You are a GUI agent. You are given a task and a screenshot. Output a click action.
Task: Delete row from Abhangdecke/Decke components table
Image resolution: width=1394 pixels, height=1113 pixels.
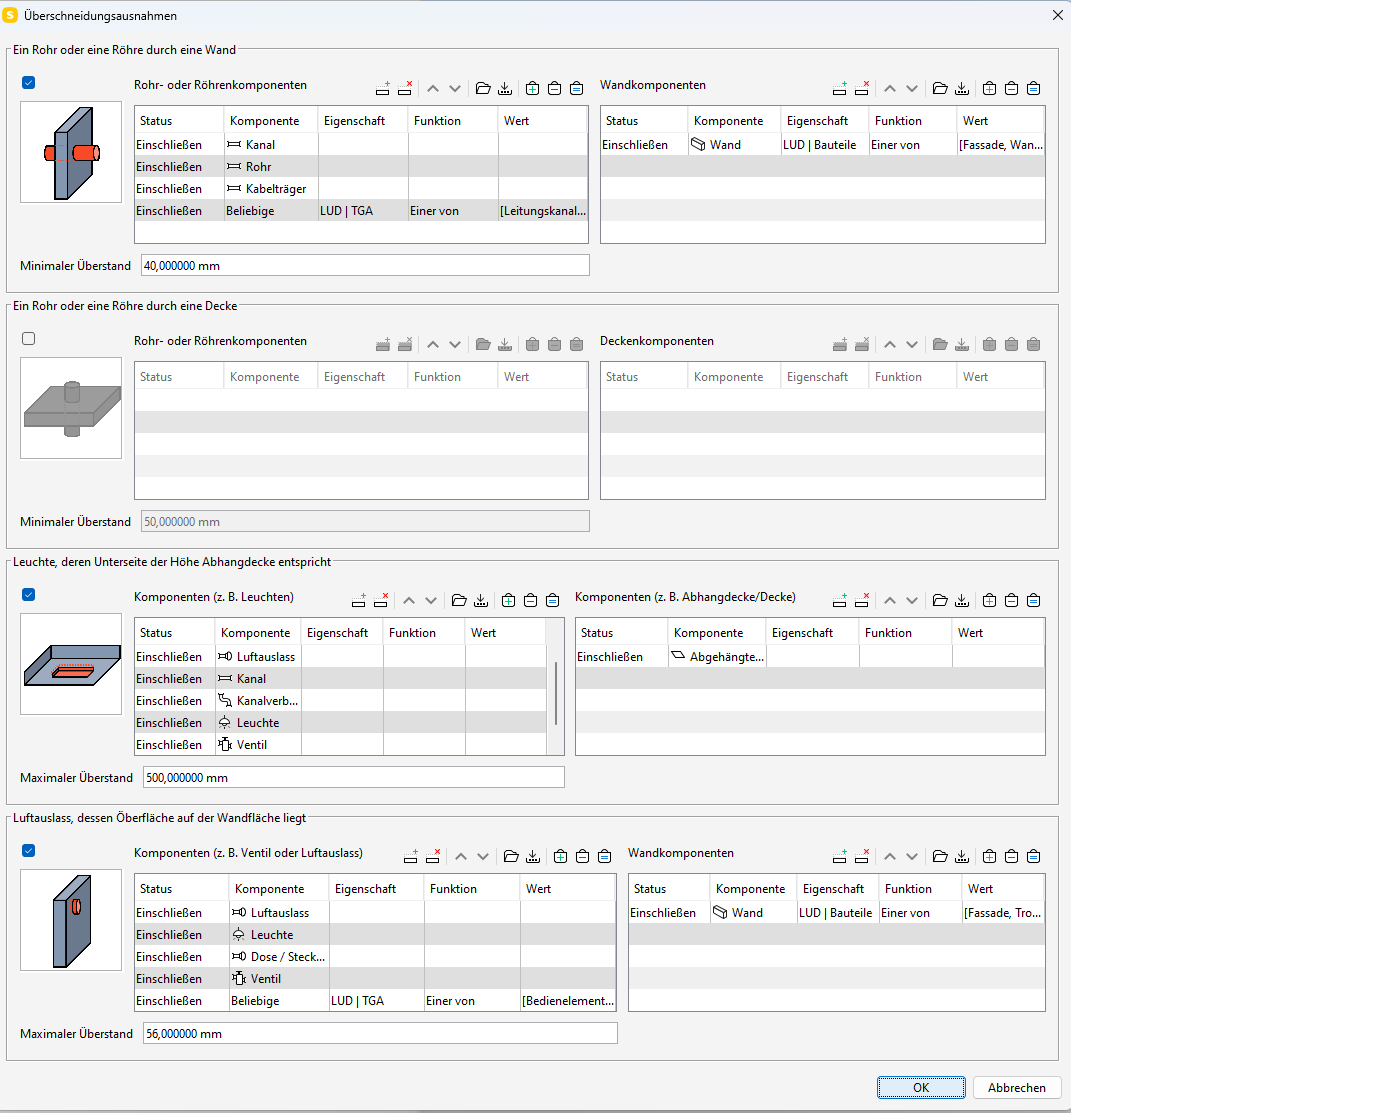[x=862, y=600]
